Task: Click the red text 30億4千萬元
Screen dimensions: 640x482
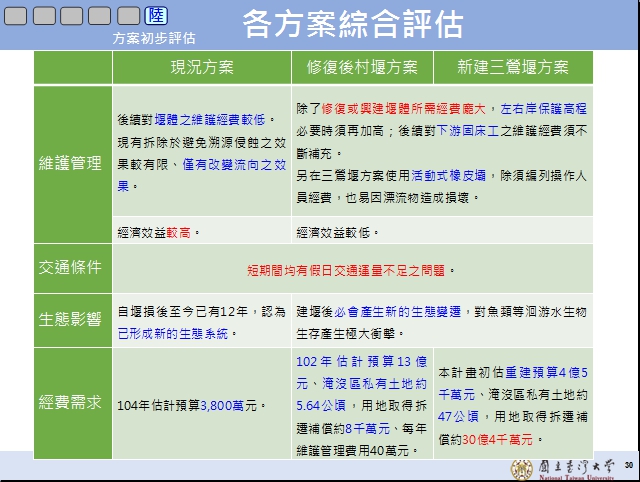Action: coord(498,440)
